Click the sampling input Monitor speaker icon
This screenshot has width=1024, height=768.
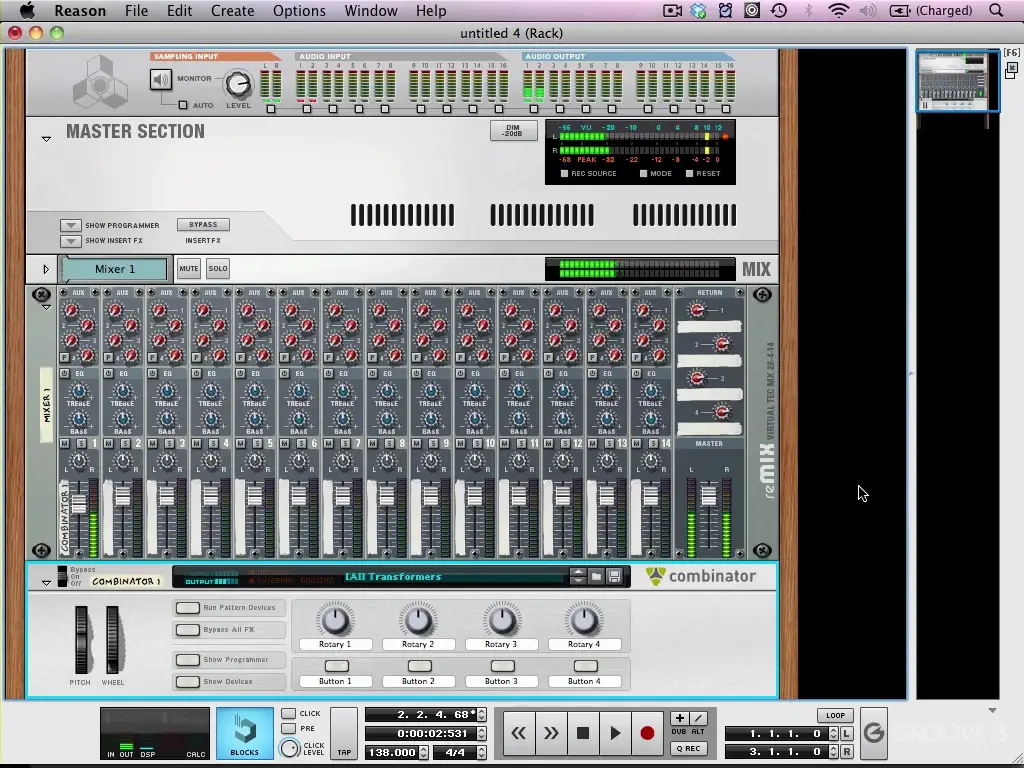click(x=161, y=80)
